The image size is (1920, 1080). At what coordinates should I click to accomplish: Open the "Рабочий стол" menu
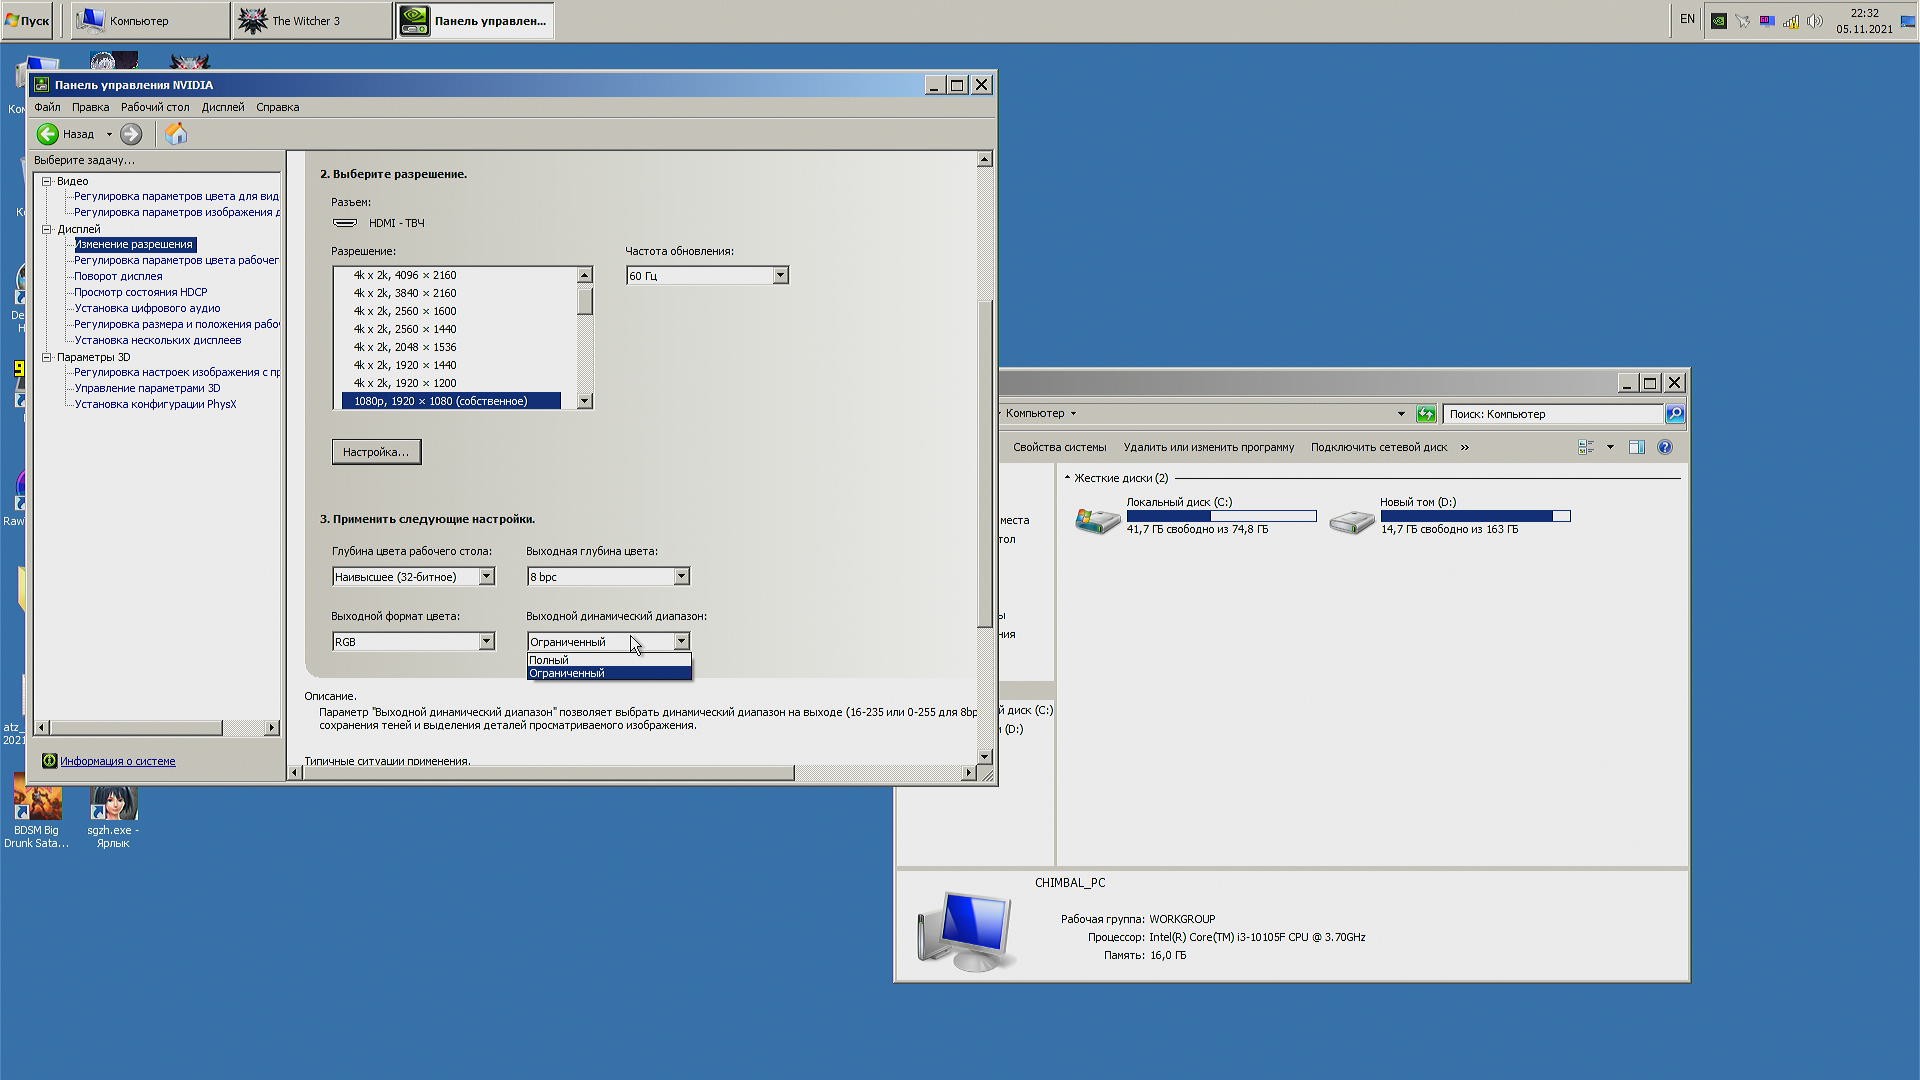point(155,107)
